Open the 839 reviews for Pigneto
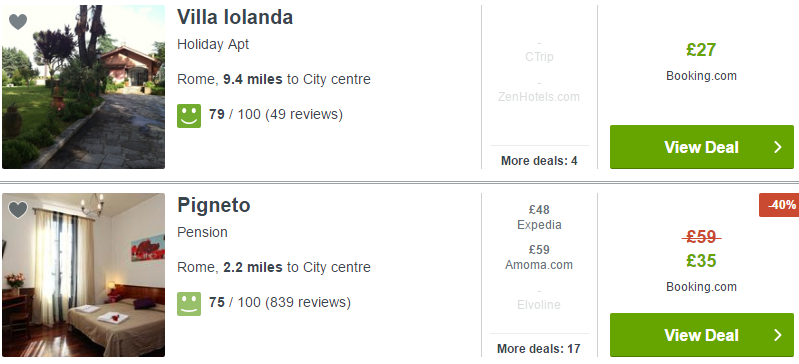Viewport: 799px width, 364px height. (308, 302)
